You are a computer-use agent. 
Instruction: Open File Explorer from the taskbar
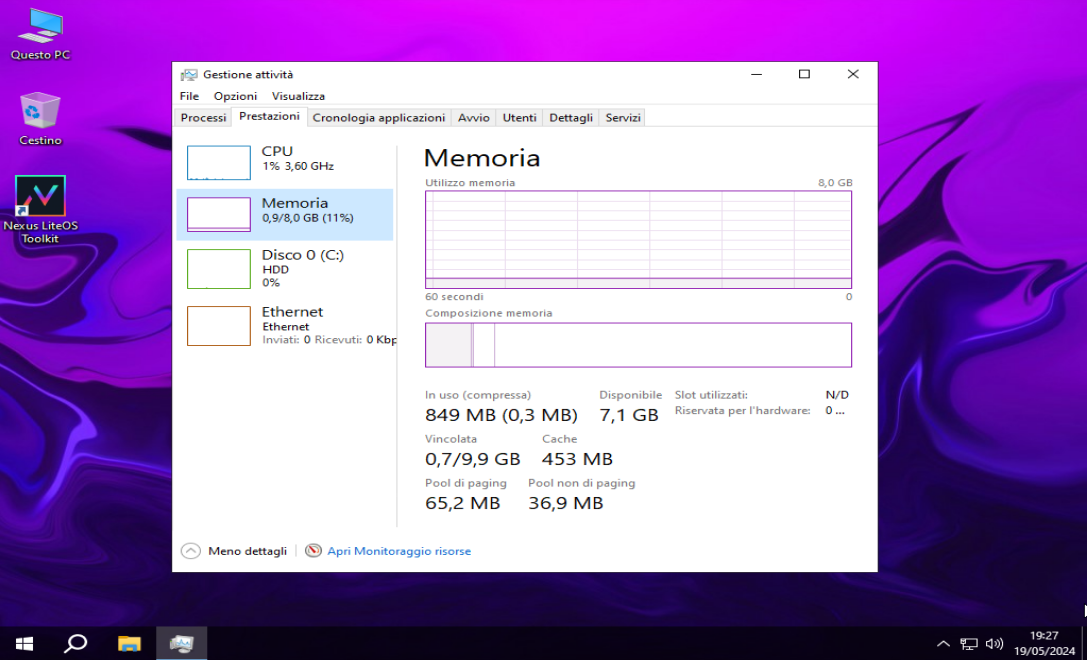(x=129, y=643)
